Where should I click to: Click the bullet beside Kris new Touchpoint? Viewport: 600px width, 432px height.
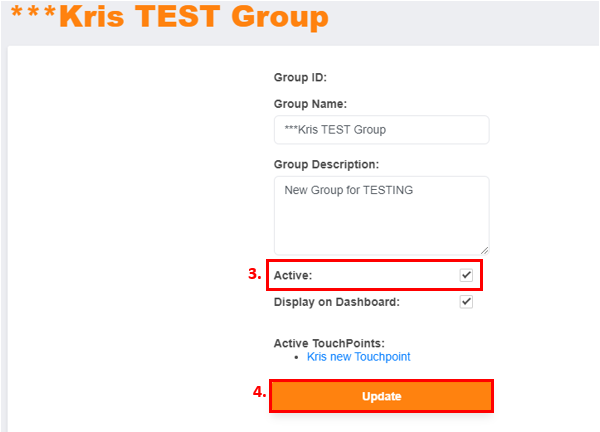coord(297,357)
